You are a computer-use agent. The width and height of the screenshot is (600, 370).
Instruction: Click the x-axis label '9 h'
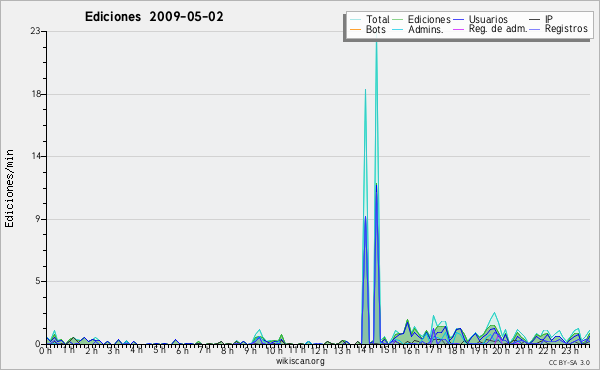pyautogui.click(x=251, y=350)
